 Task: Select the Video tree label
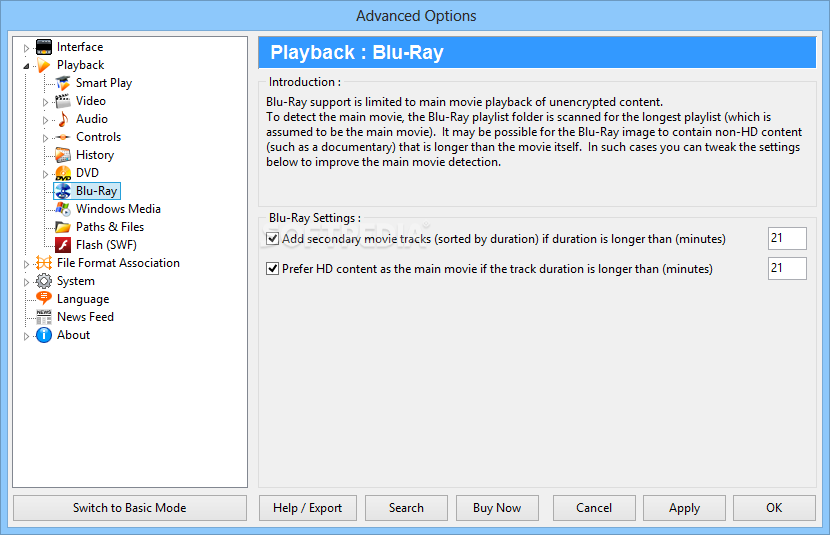pyautogui.click(x=91, y=101)
